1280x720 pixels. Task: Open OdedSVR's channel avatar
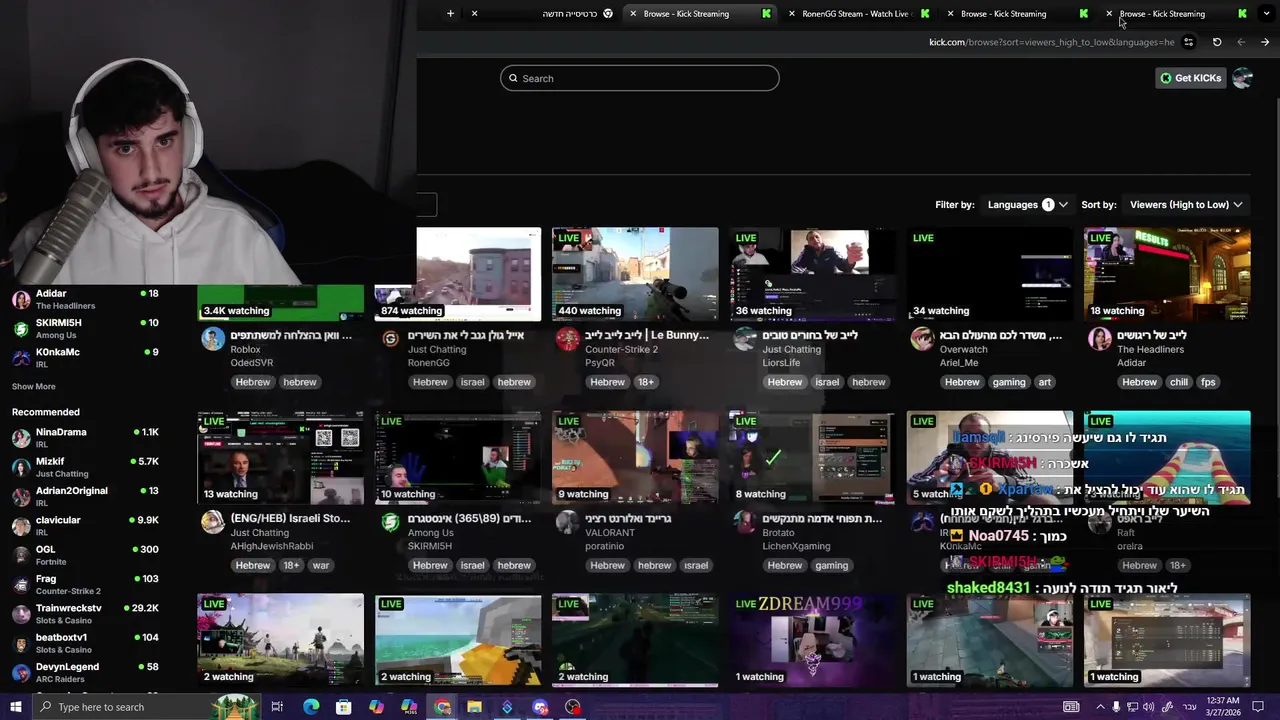pos(213,338)
